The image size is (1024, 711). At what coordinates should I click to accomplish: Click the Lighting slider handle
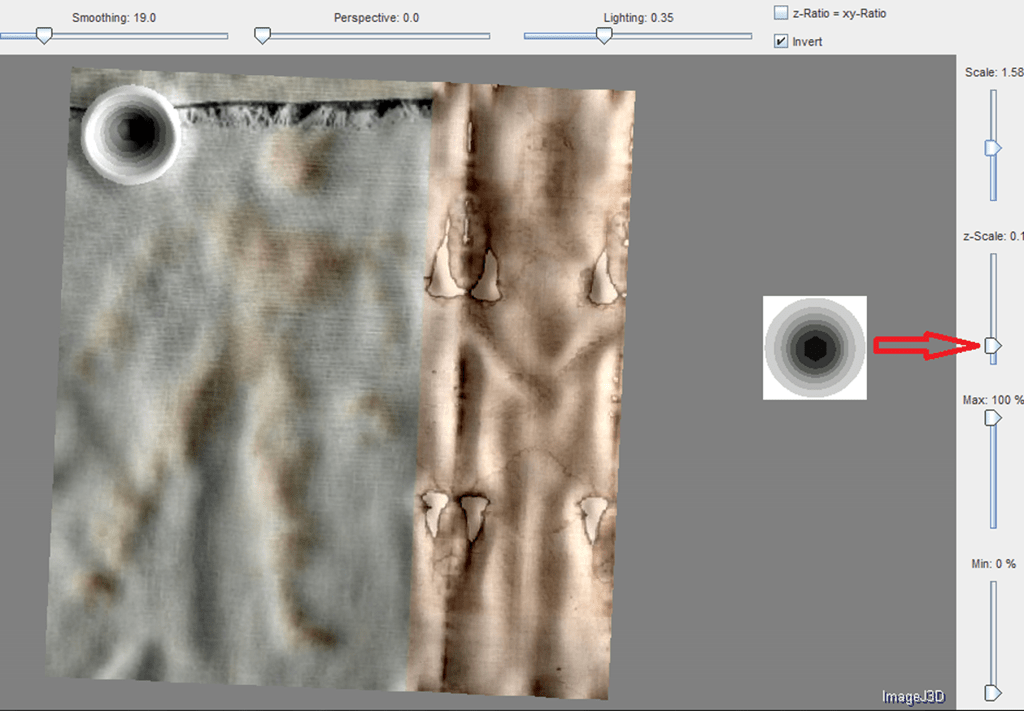coord(604,35)
